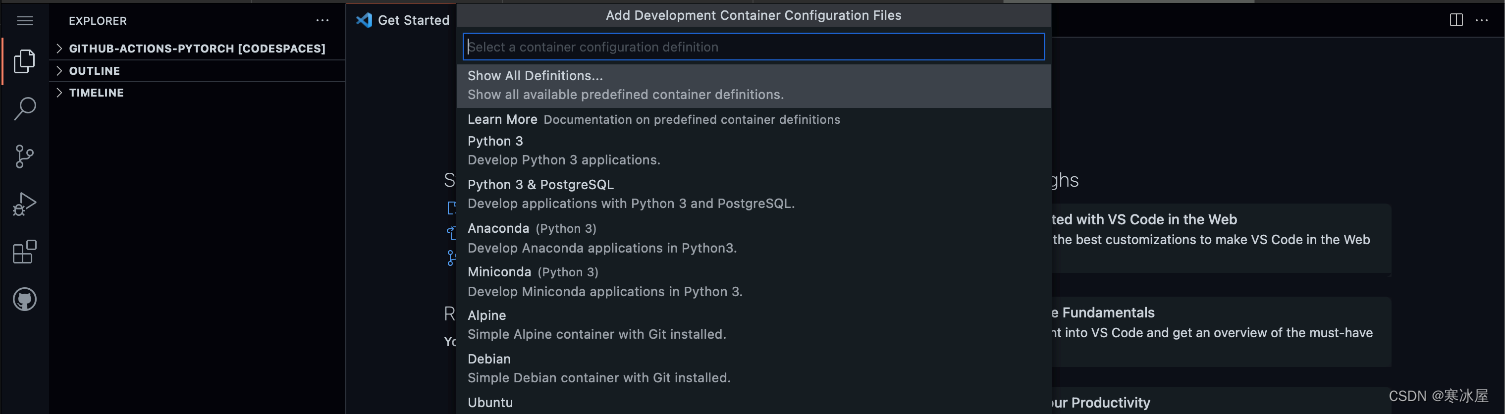1505x414 pixels.
Task: Open the Run and Debug view
Action: (x=25, y=204)
